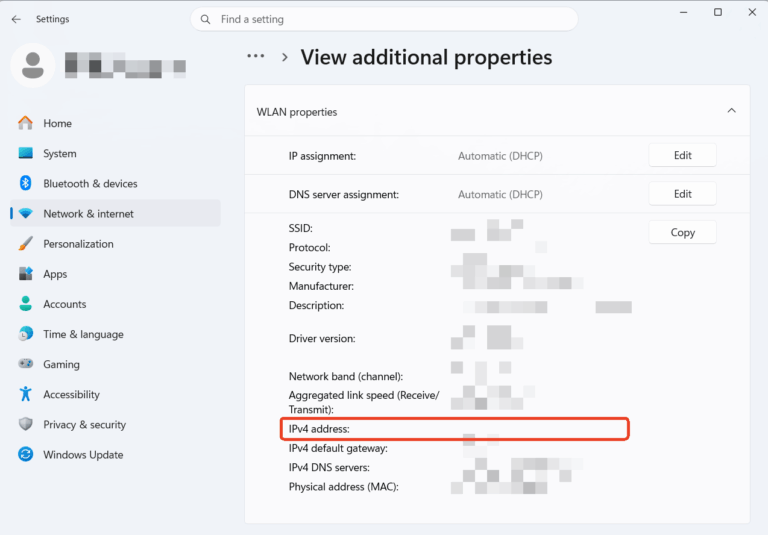This screenshot has width=768, height=535.
Task: Open breadcrumb ellipsis menu
Action: point(256,56)
